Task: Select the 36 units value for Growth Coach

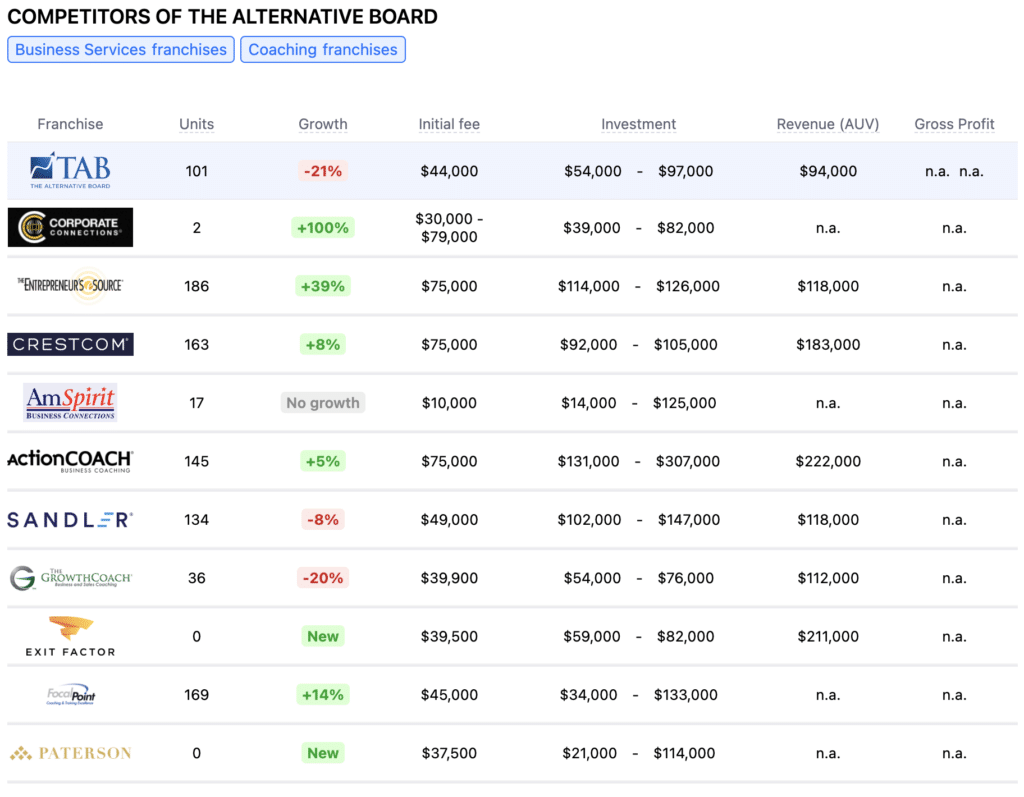Action: [x=197, y=578]
